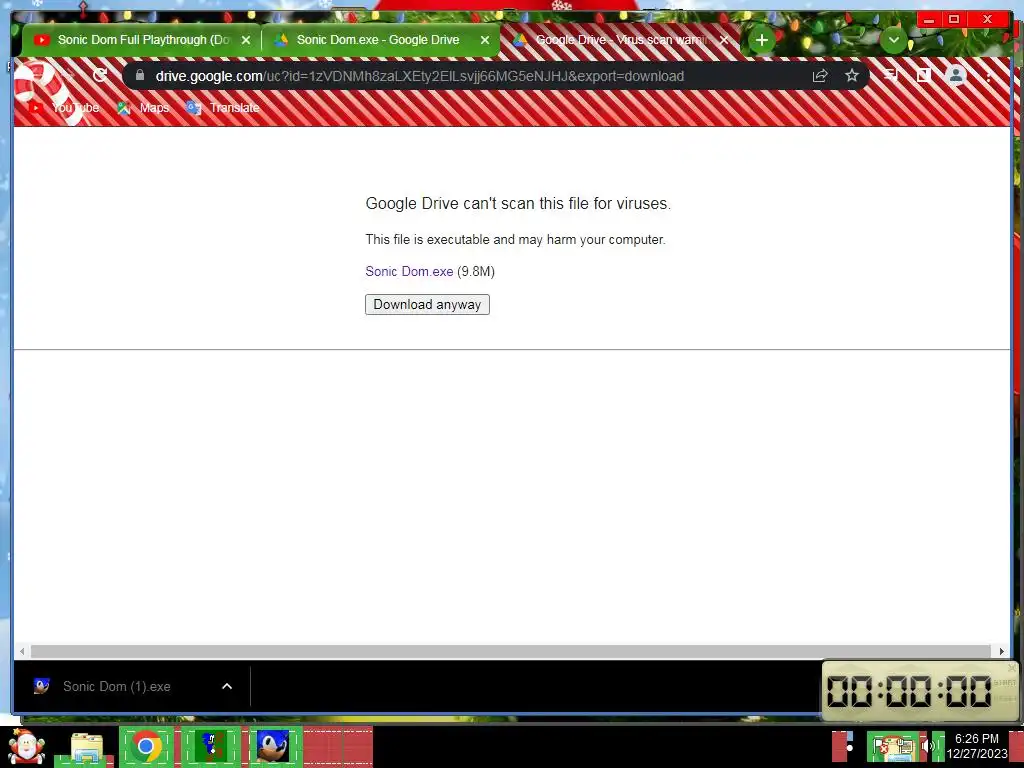Close the Virus scan warning tab

[724, 40]
